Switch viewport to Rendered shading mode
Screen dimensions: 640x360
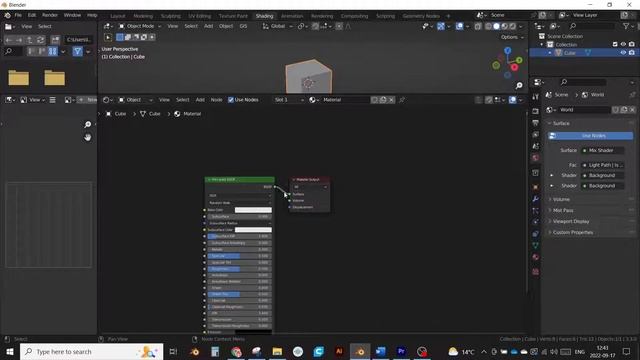click(x=513, y=26)
